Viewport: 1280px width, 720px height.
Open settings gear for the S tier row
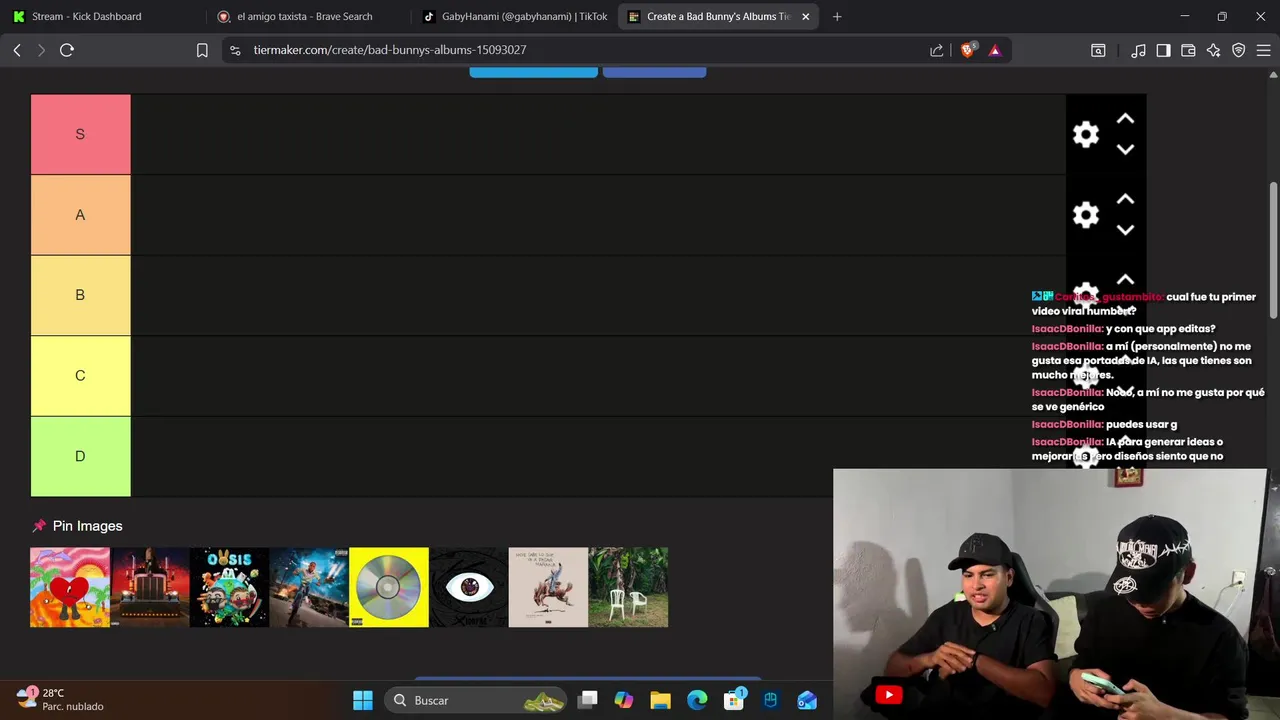click(x=1085, y=135)
